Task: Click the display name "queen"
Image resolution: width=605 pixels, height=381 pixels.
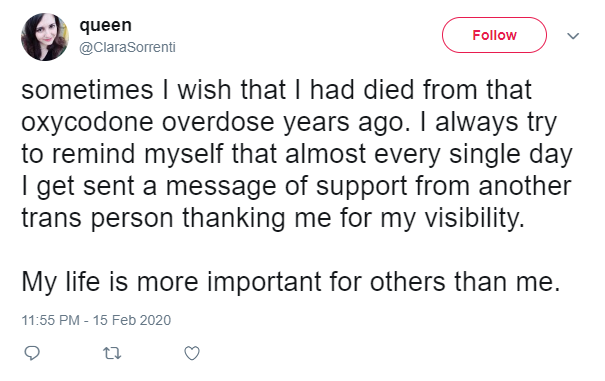Action: 105,25
